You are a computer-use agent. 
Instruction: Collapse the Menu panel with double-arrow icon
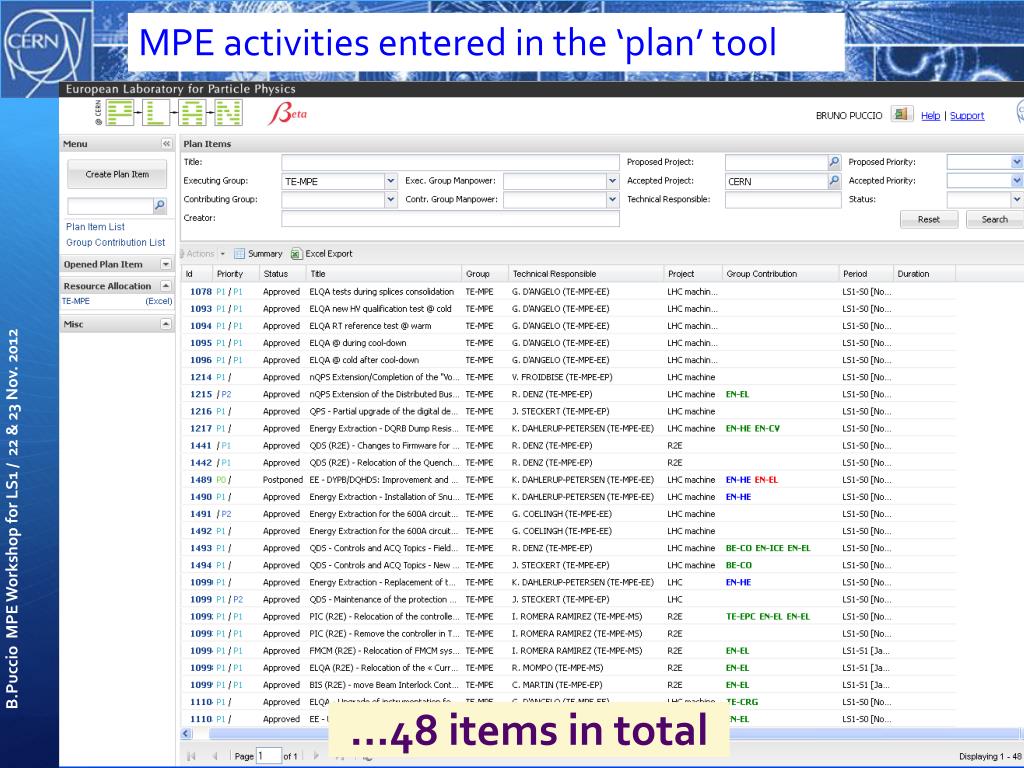point(166,144)
